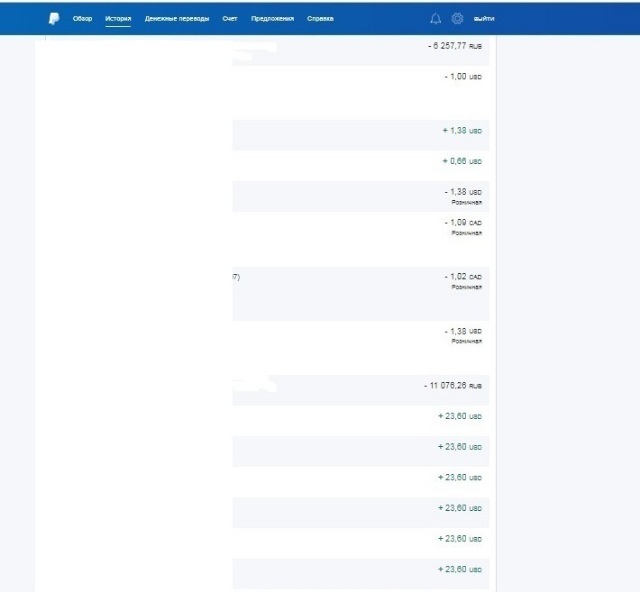The width and height of the screenshot is (640, 592).
Task: Open the +0,66 USD transaction
Action: (x=462, y=161)
